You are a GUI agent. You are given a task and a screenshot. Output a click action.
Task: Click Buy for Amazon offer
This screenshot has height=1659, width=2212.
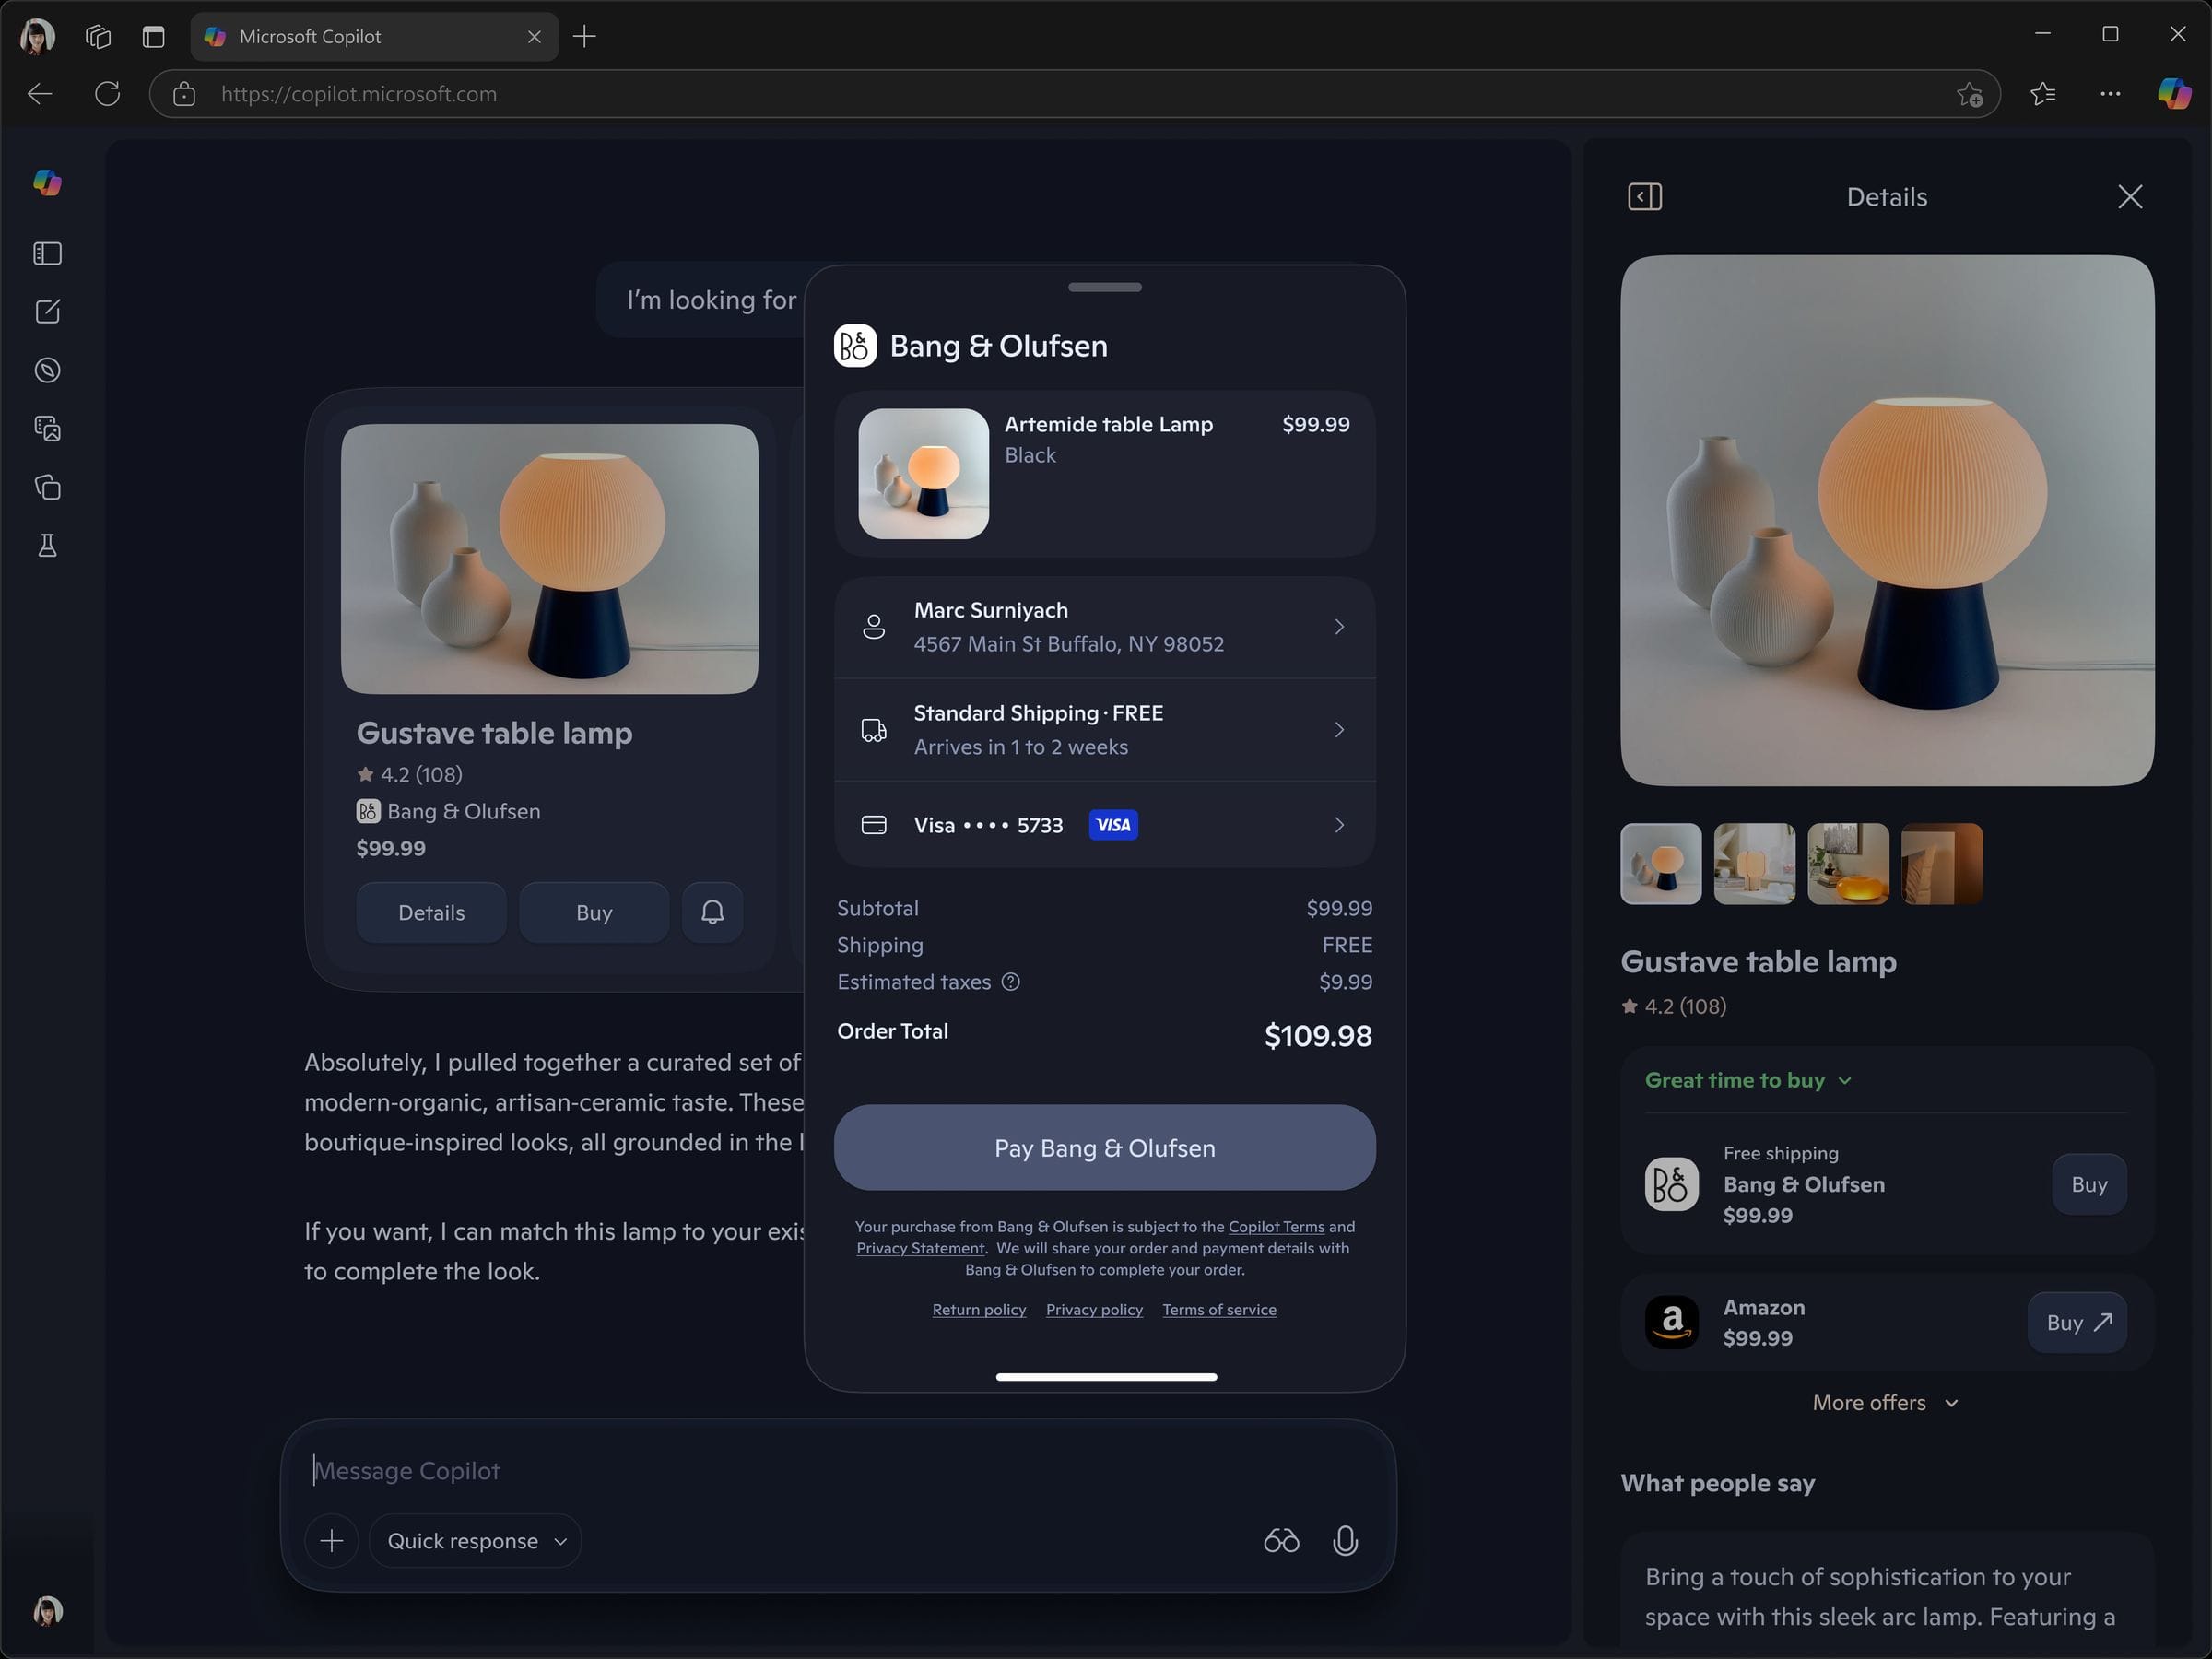pyautogui.click(x=2077, y=1323)
